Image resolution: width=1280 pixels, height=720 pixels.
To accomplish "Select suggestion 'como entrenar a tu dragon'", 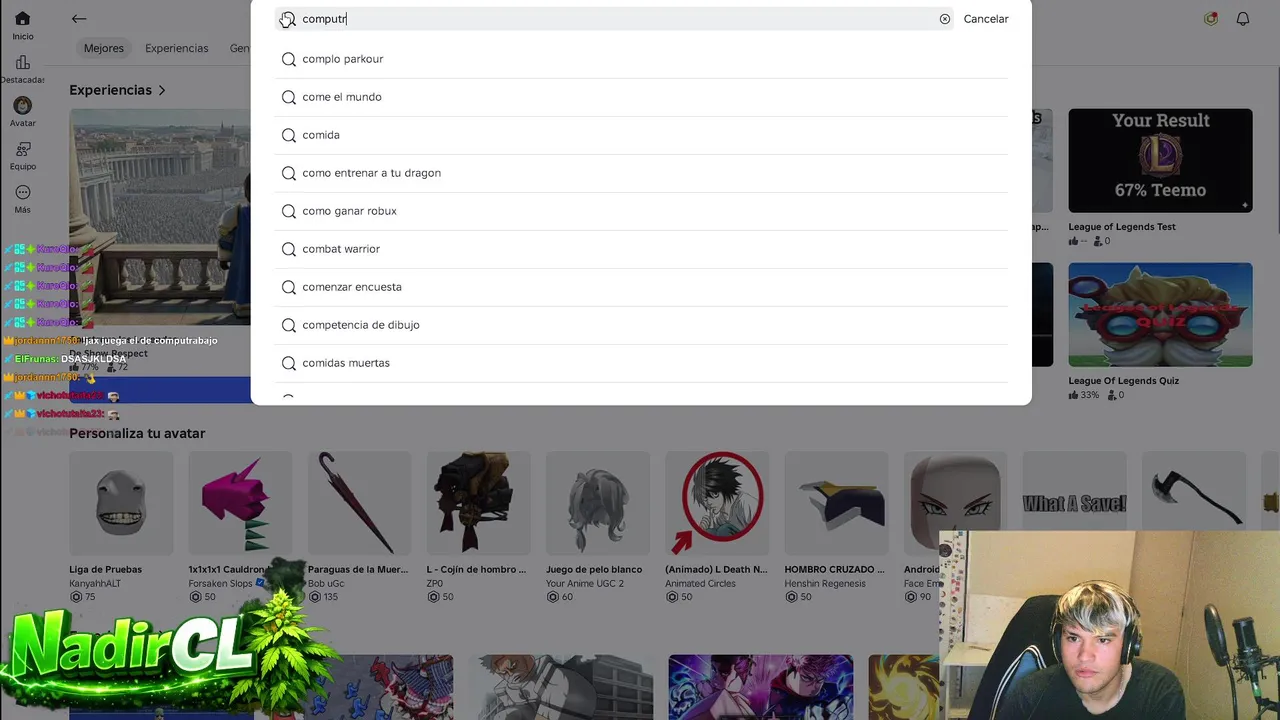I will coord(641,173).
